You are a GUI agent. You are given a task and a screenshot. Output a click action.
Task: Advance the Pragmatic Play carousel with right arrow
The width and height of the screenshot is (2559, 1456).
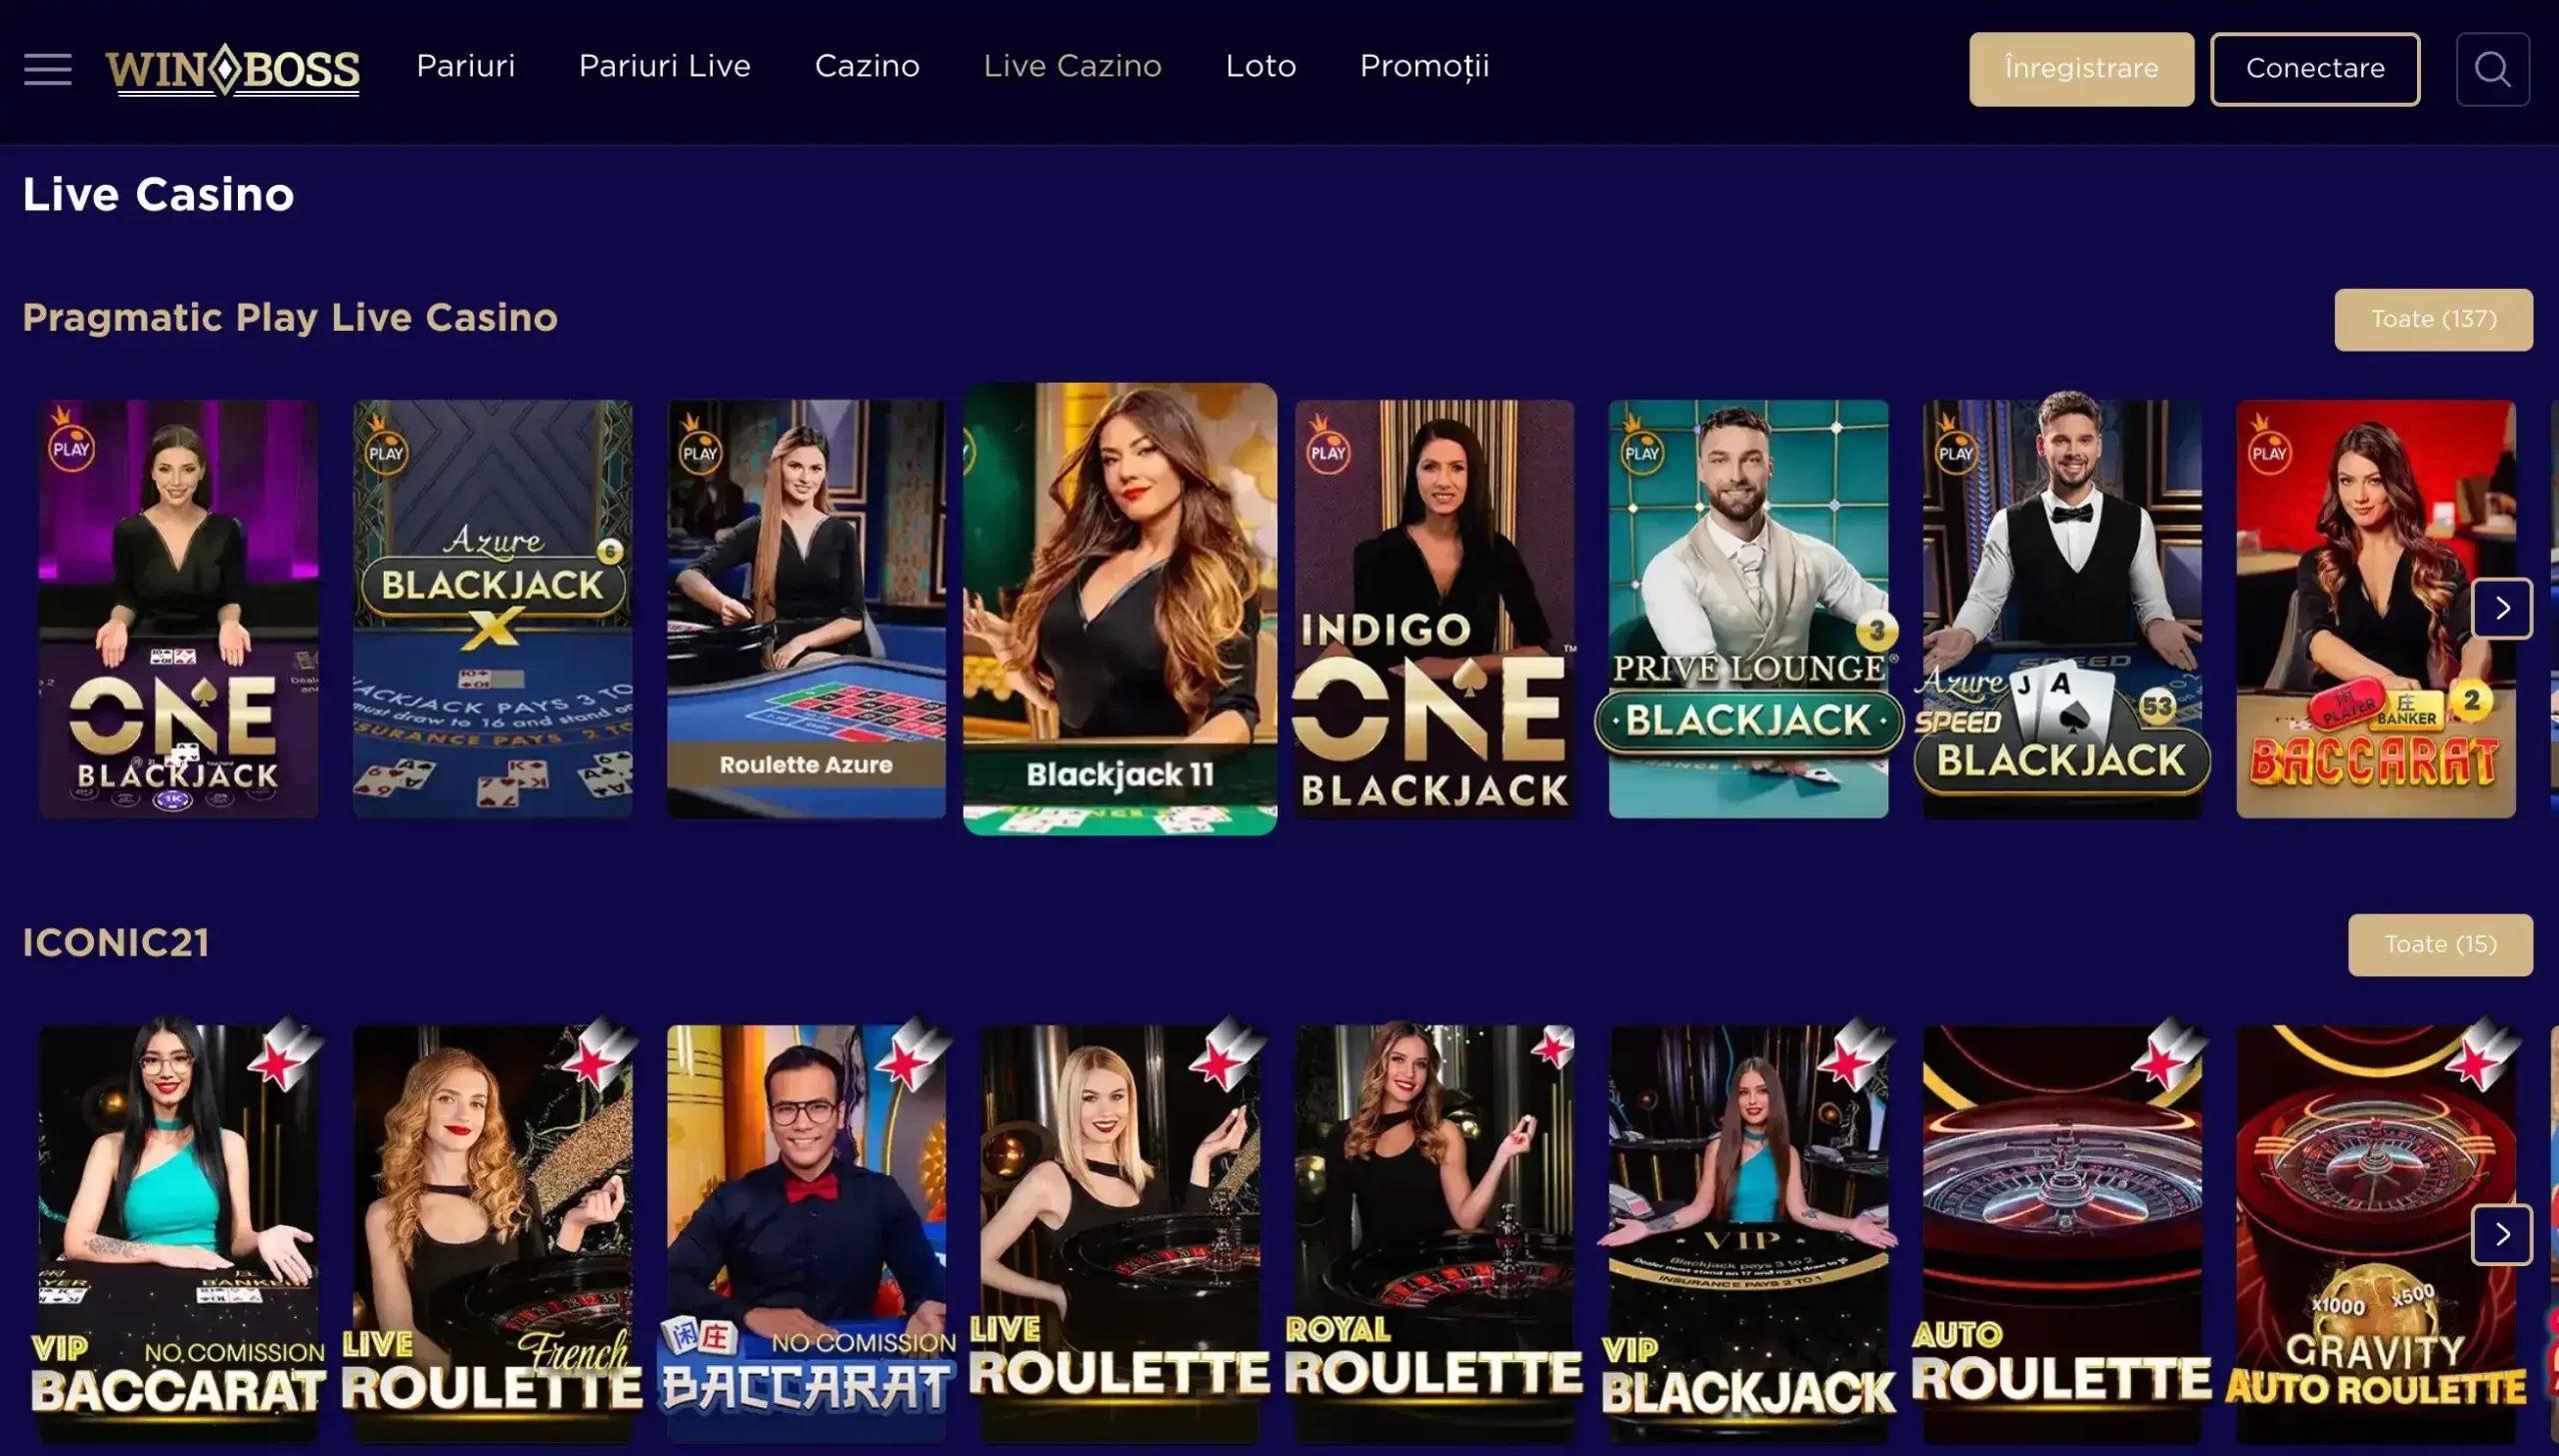[x=2502, y=608]
